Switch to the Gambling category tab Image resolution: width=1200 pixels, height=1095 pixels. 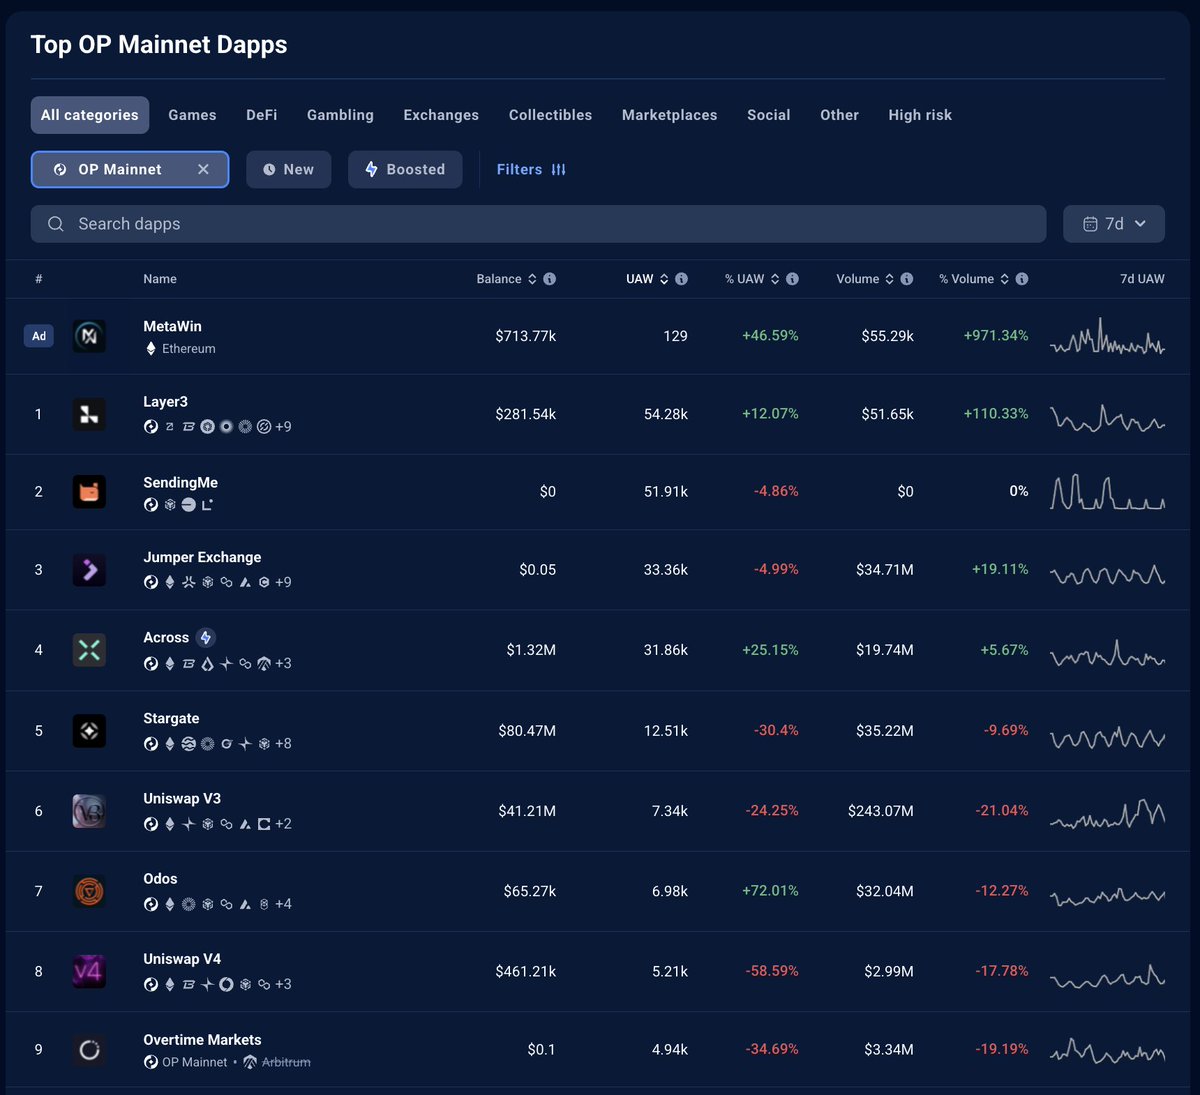pyautogui.click(x=340, y=115)
